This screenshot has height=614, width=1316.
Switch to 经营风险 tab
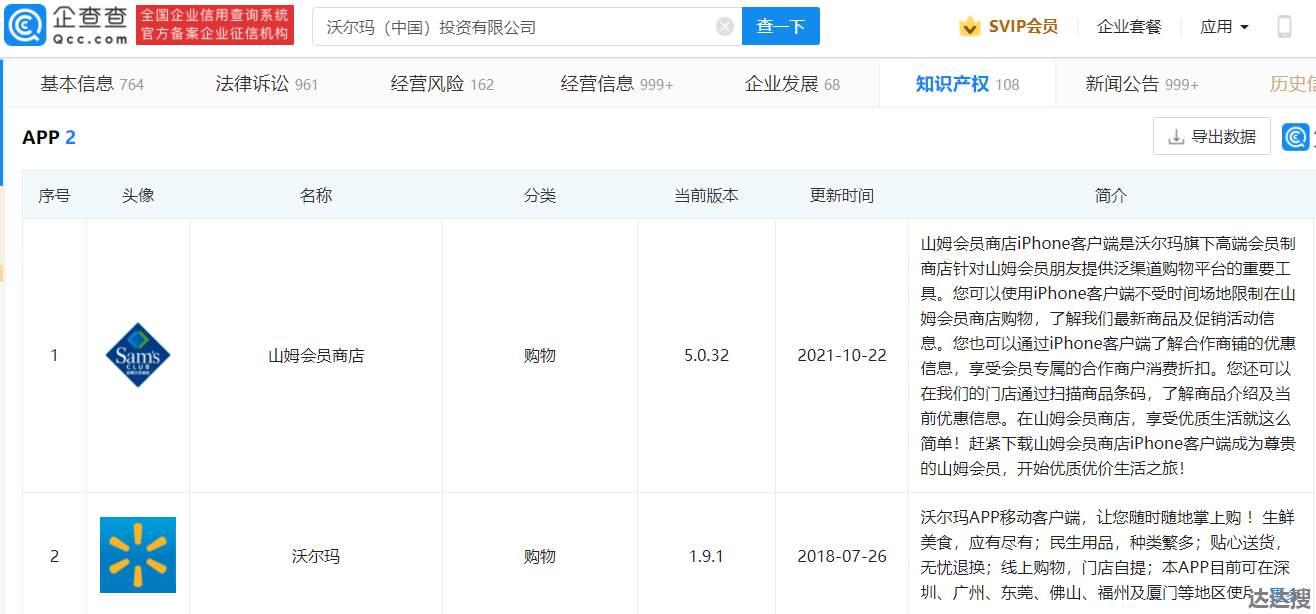point(442,84)
